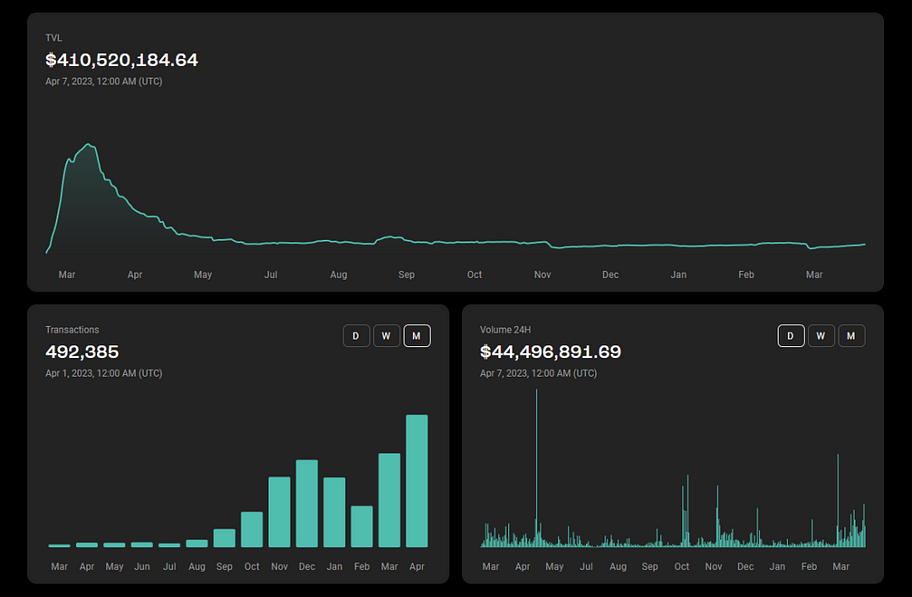The width and height of the screenshot is (912, 597).
Task: Click the May label on the TVL axis
Action: [x=203, y=275]
